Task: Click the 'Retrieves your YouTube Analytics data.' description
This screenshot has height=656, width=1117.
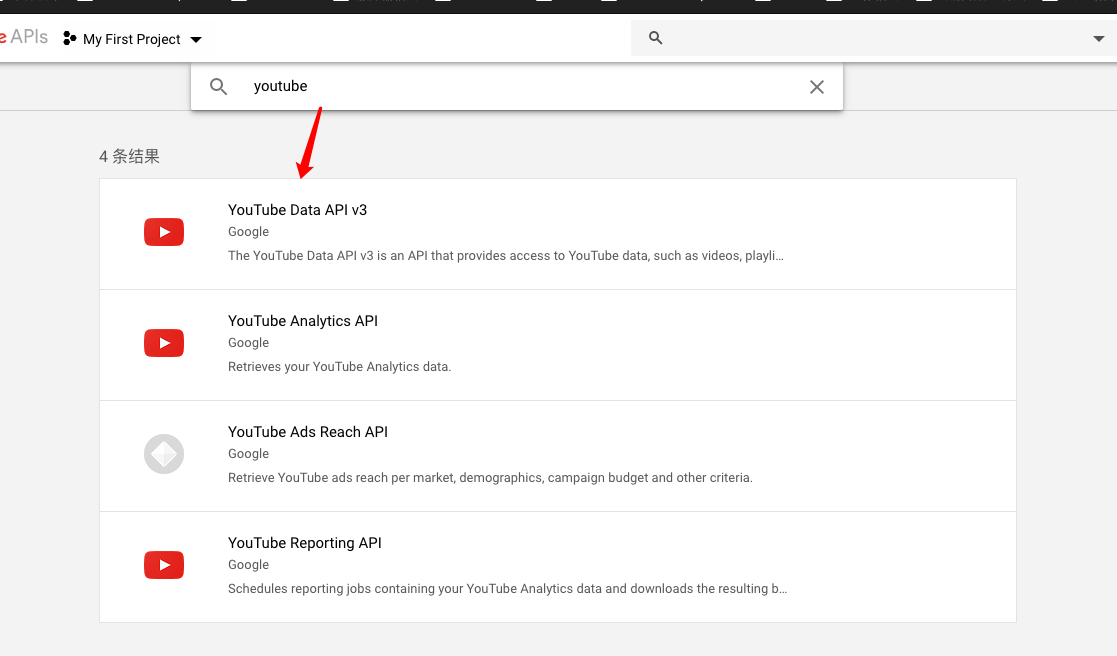Action: point(340,367)
